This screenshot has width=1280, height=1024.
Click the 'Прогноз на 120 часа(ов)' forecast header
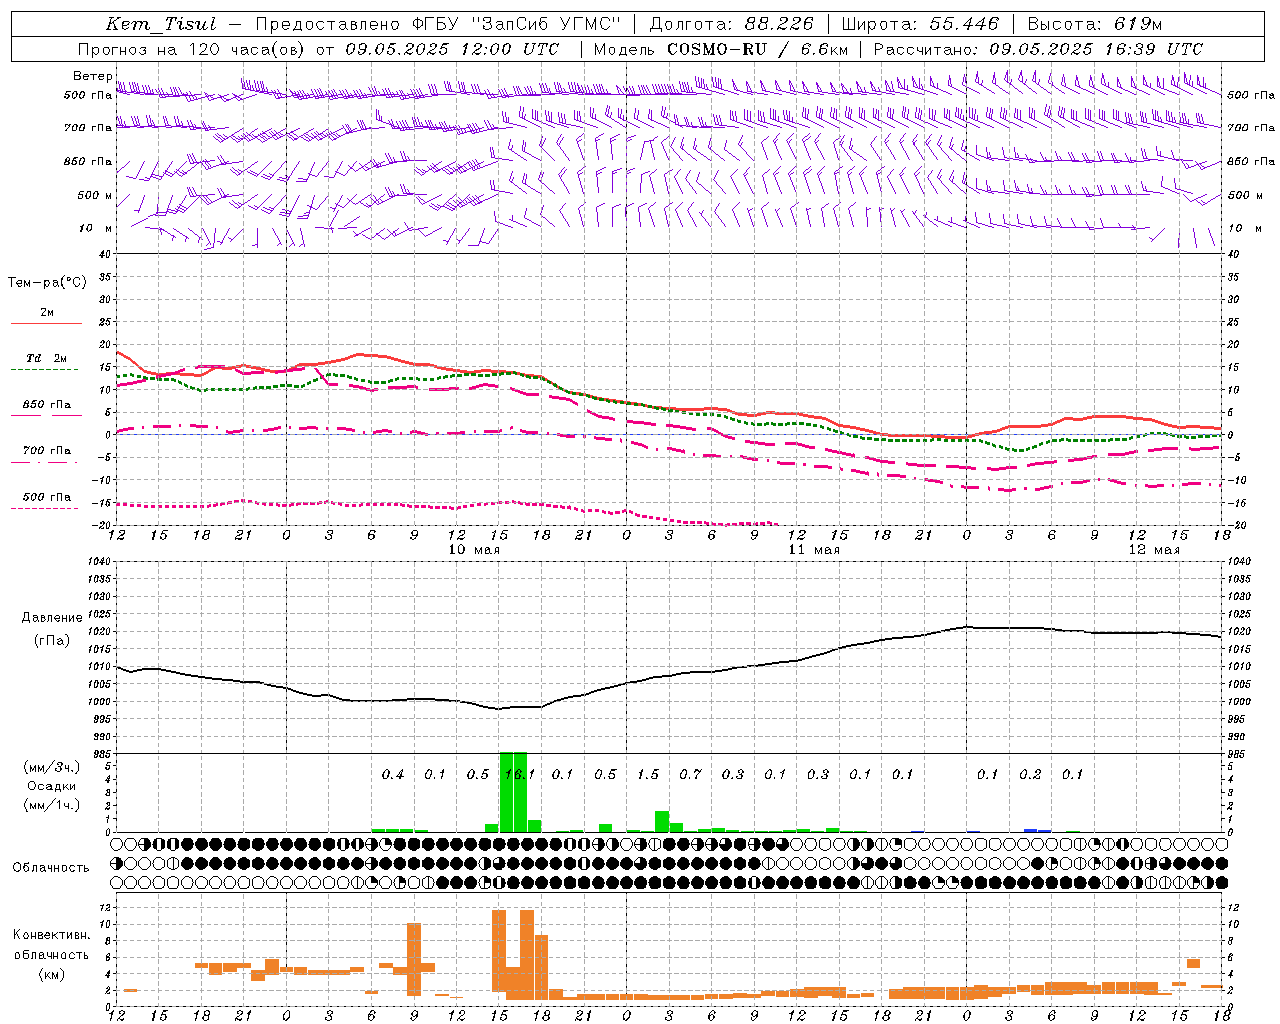(x=192, y=49)
